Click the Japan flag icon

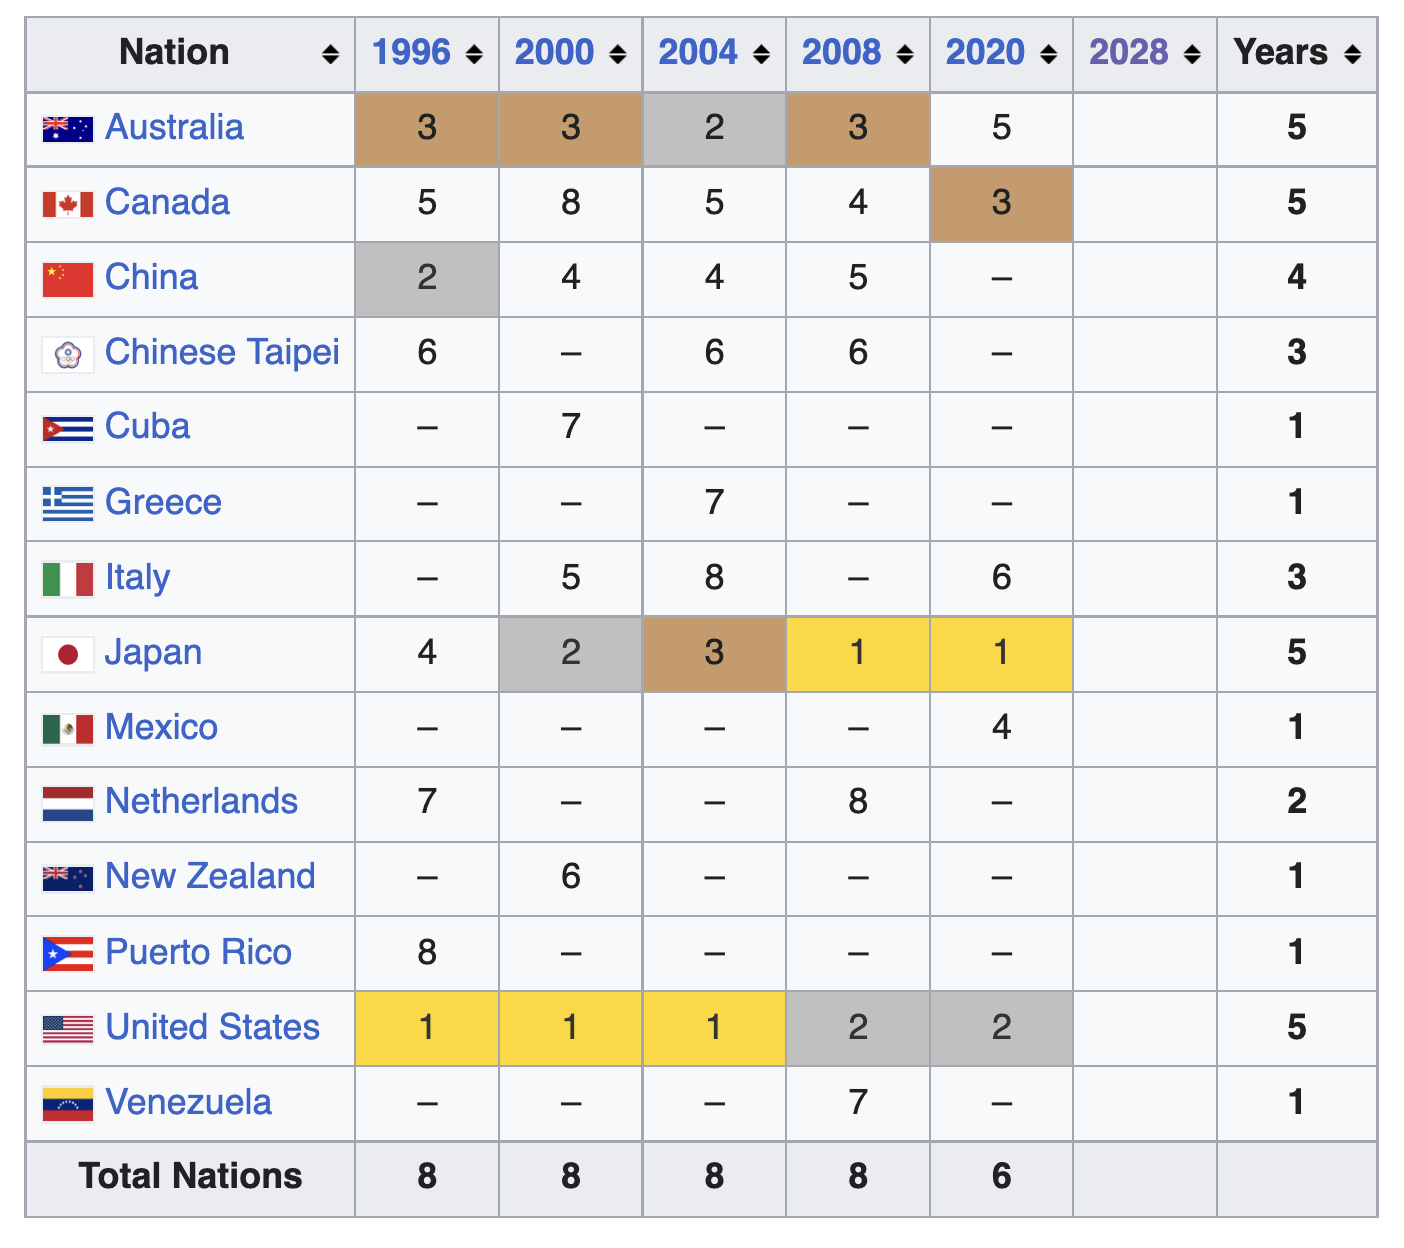pos(68,654)
